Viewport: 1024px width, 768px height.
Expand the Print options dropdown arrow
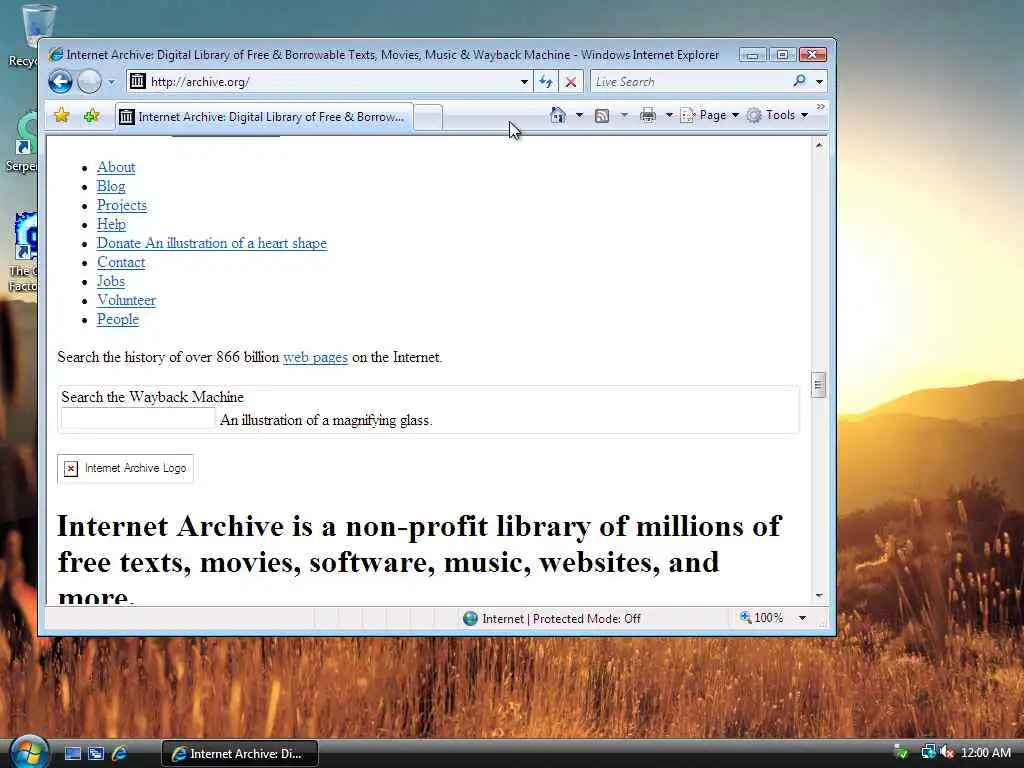point(669,116)
